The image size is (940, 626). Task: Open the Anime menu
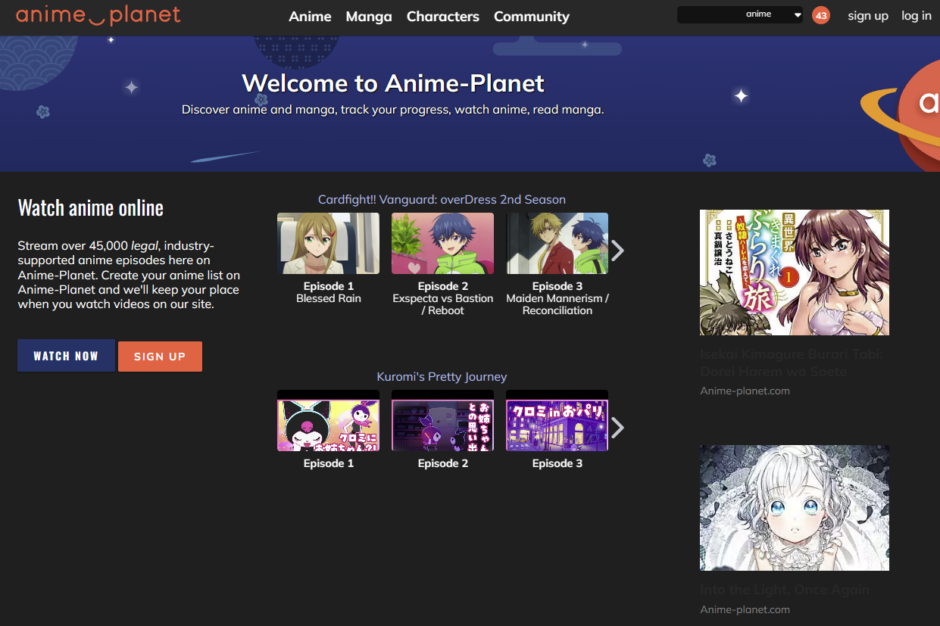[310, 16]
